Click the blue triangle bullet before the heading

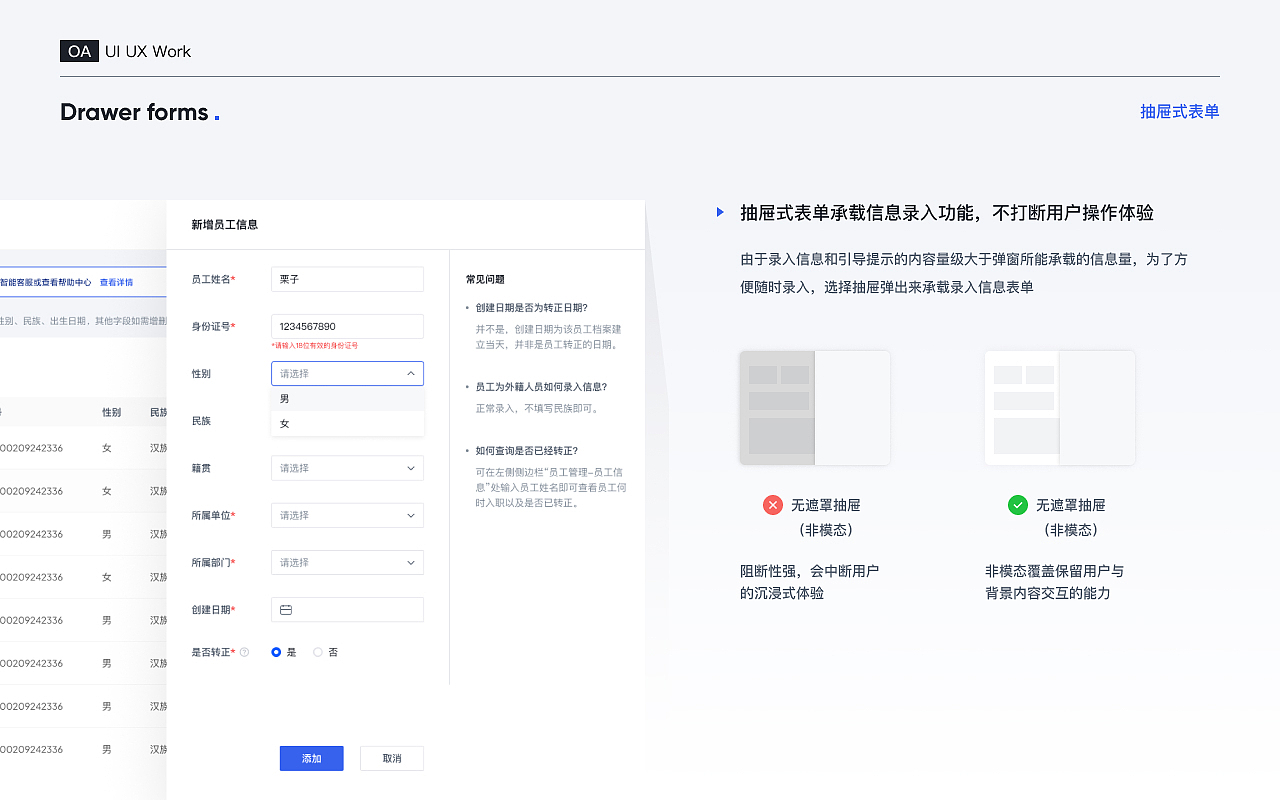pos(720,212)
